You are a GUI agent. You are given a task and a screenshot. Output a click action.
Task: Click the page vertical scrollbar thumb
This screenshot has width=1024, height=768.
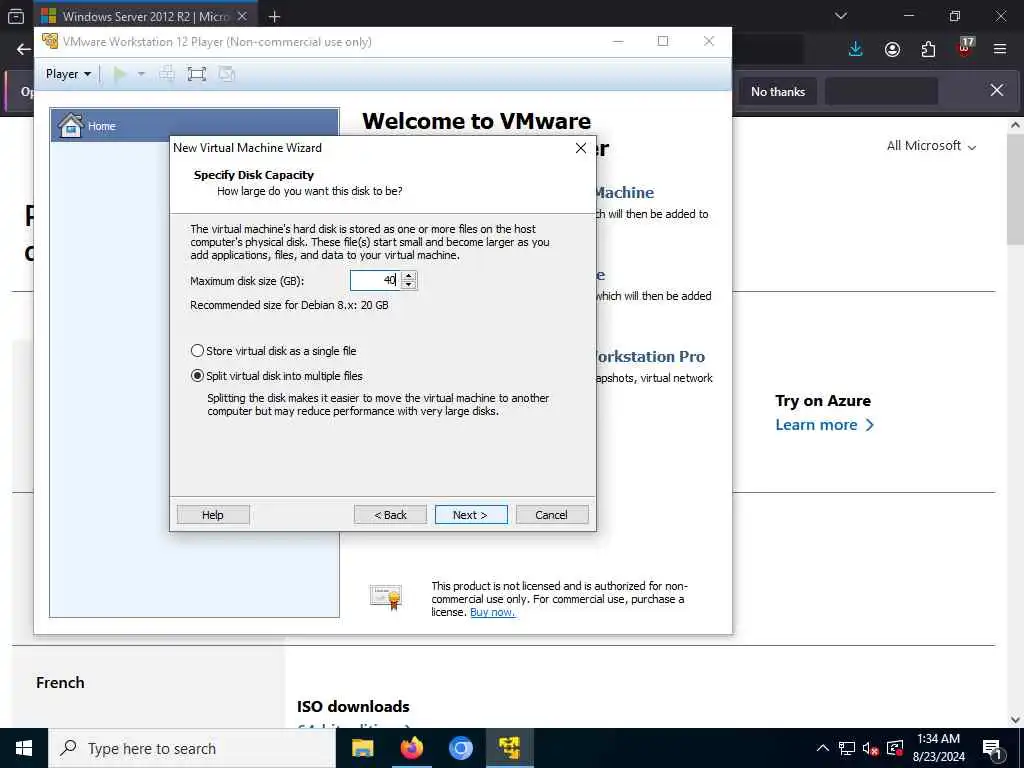tap(1015, 189)
